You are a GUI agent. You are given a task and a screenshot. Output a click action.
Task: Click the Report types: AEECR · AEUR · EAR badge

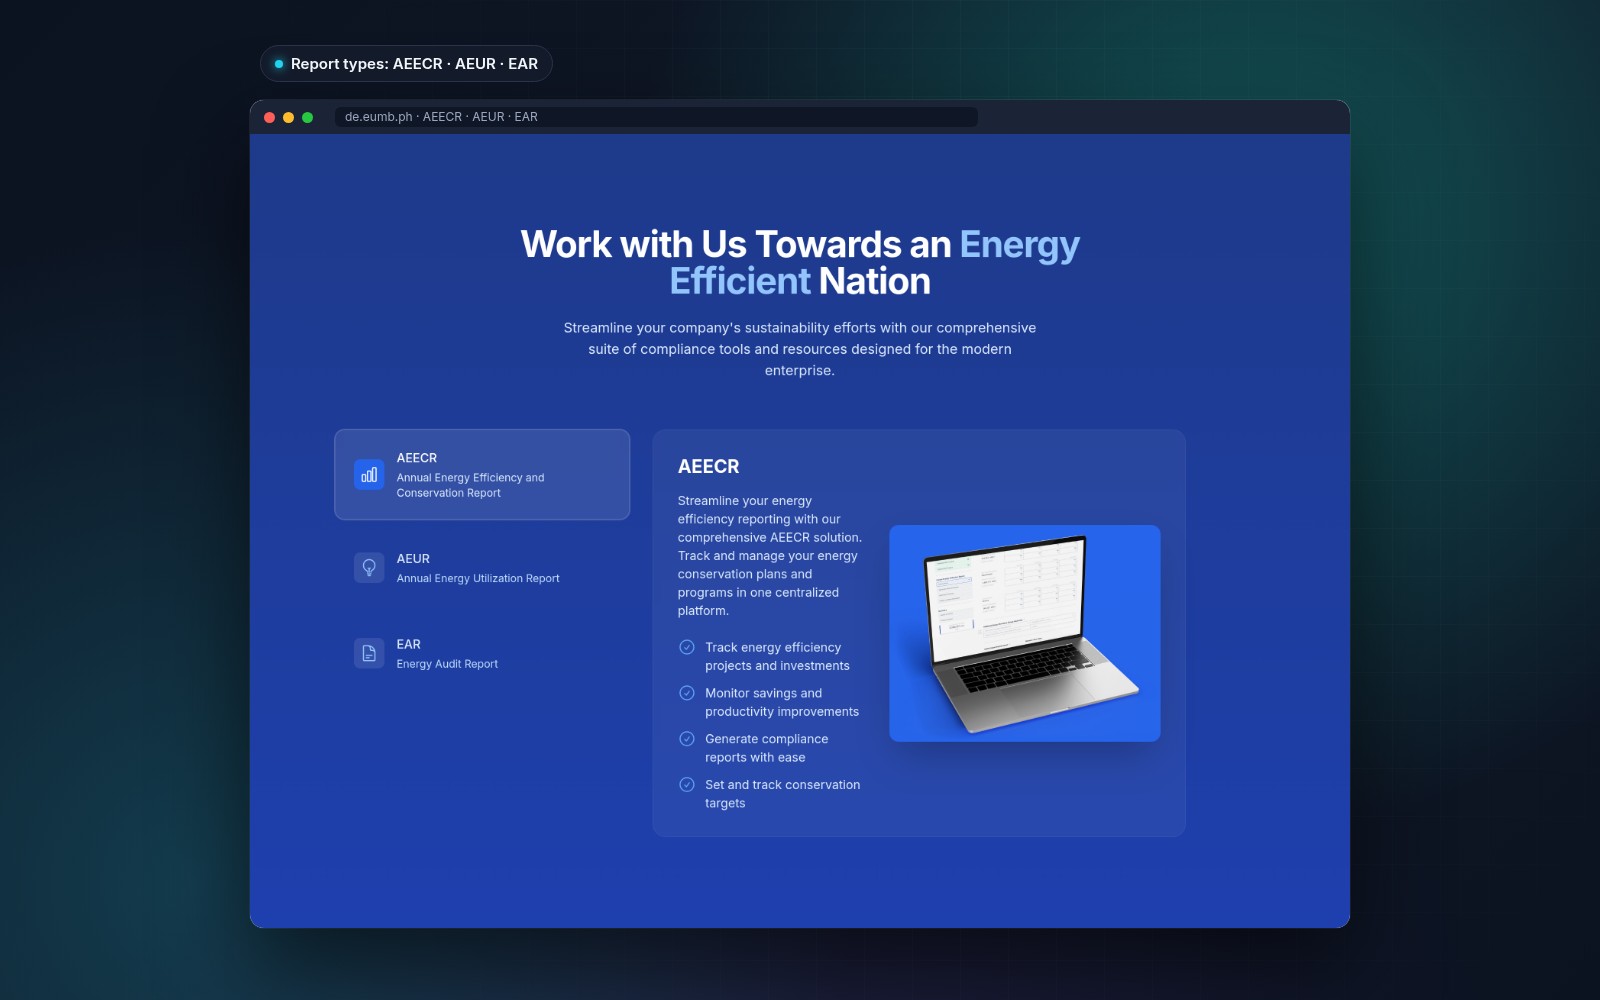pyautogui.click(x=406, y=64)
